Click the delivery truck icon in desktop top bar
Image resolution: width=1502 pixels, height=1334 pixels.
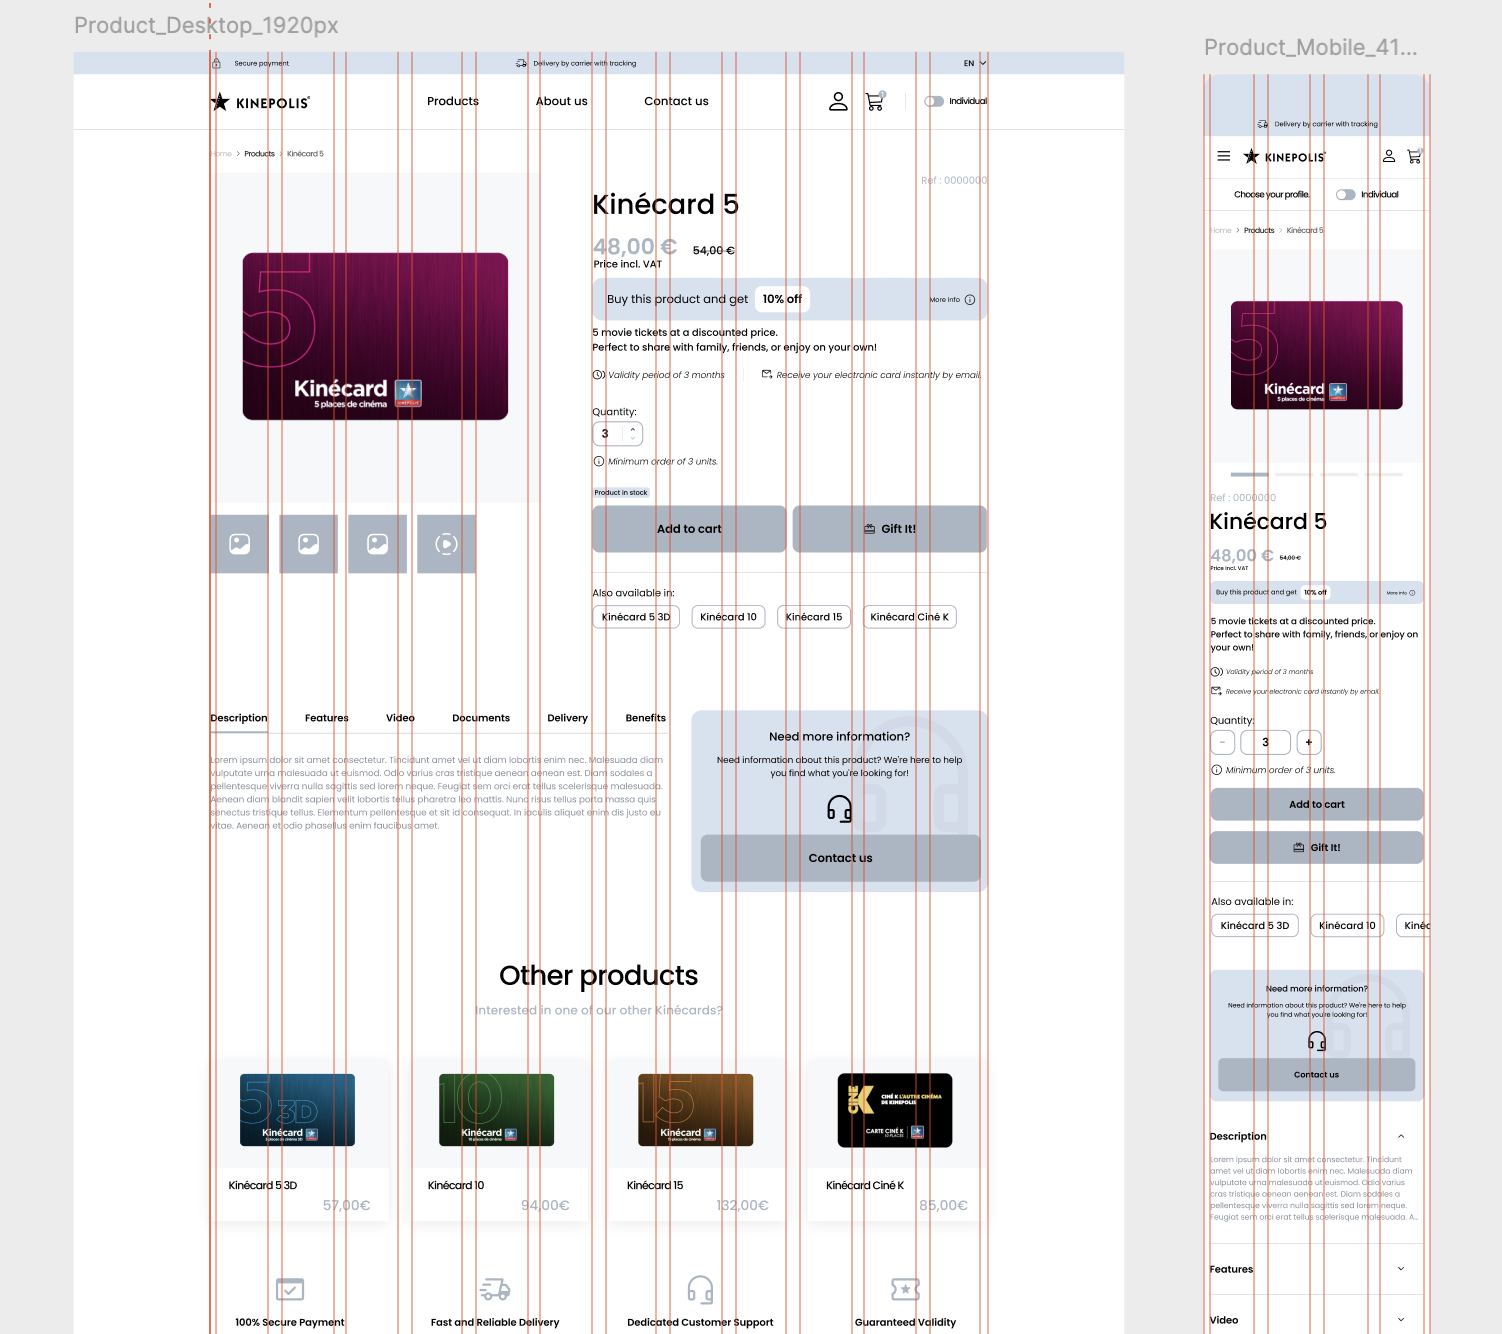point(521,63)
